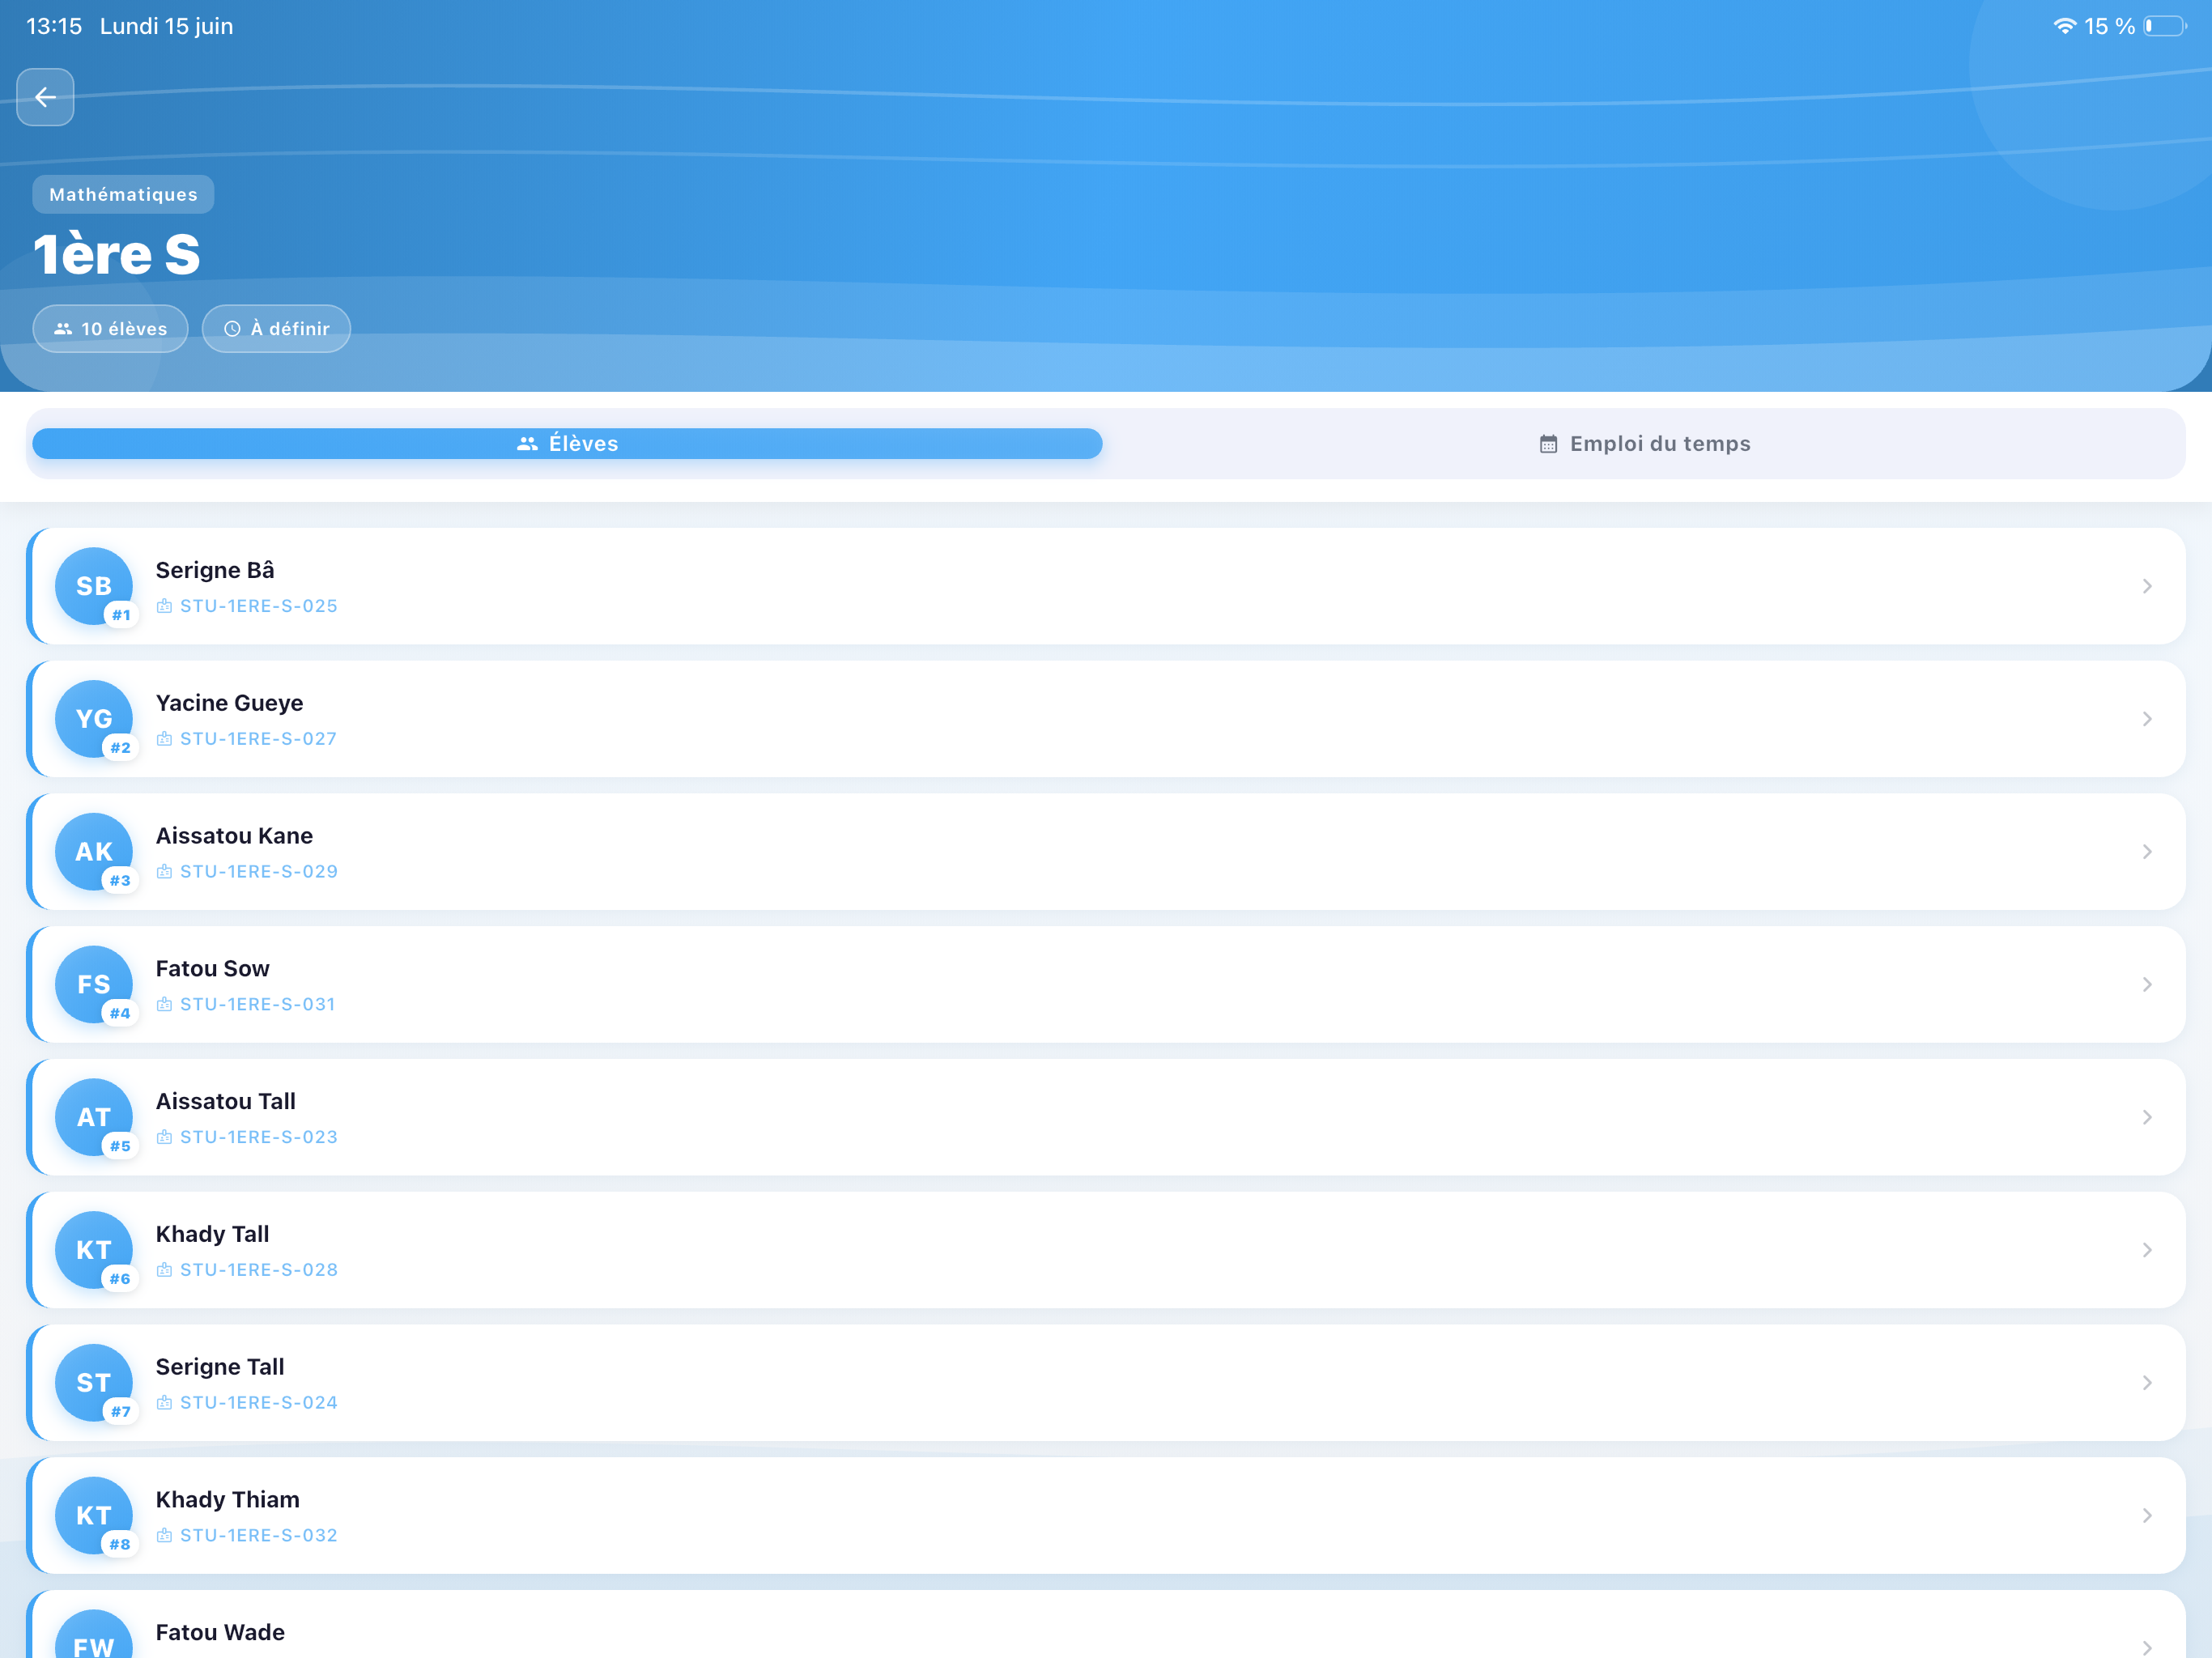Tap the battery indicator icon
Viewport: 2212px width, 1658px height.
pos(2165,26)
